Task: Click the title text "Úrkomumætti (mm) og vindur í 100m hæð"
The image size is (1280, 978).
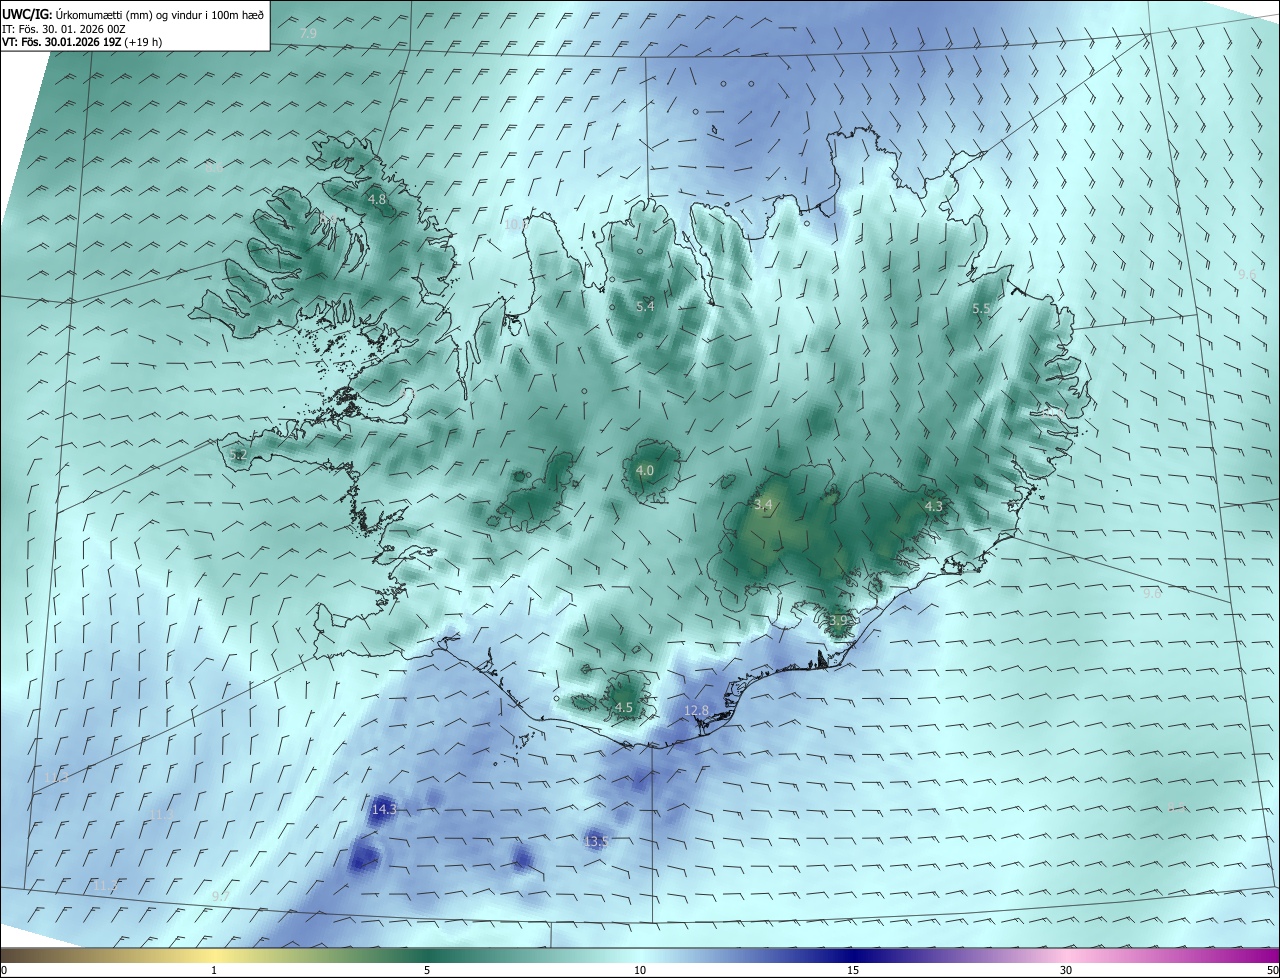Action: 159,14
